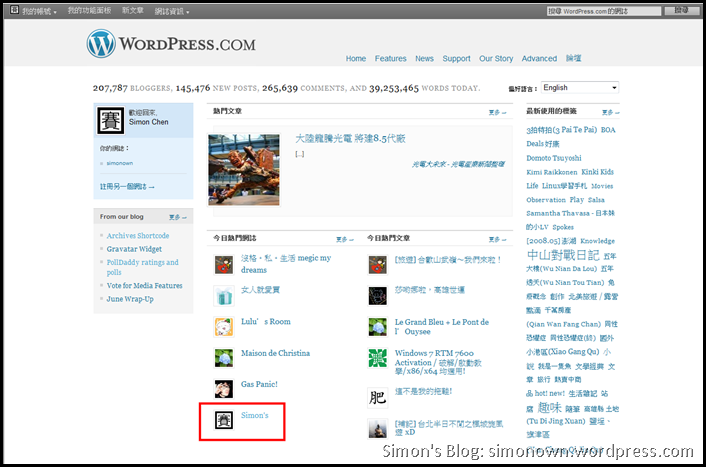Click the Kinki Kids tag

click(x=597, y=172)
